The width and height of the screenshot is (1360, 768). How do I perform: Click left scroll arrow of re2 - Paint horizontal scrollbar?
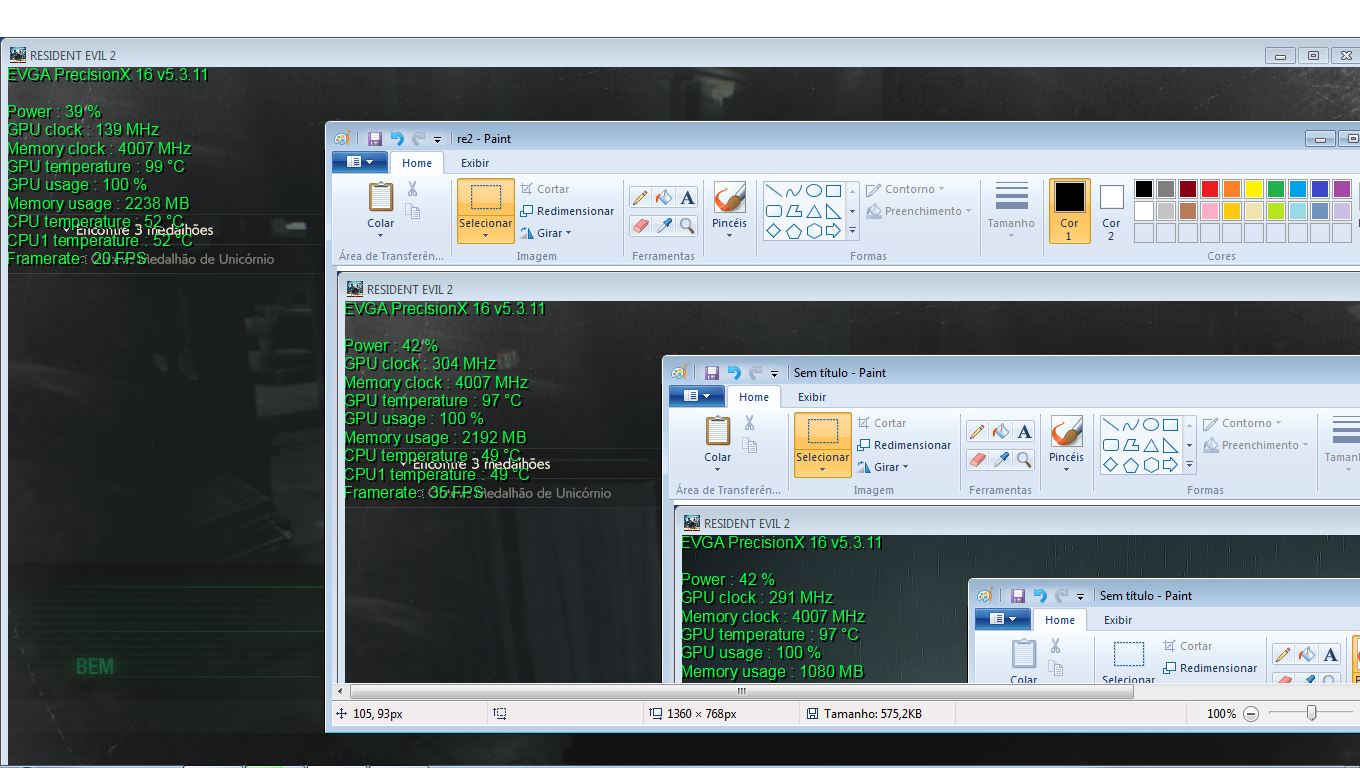tap(341, 691)
